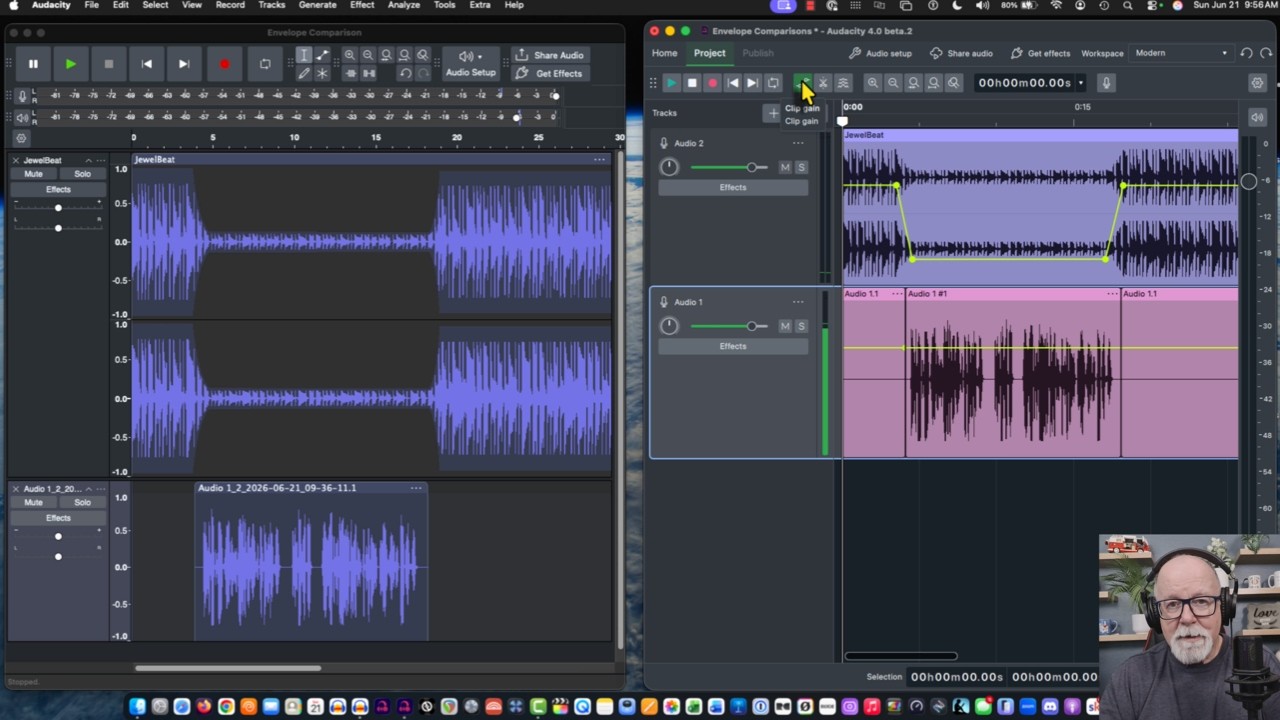Toggle S solo on Audio 2 track
This screenshot has height=720, width=1280.
(x=801, y=168)
